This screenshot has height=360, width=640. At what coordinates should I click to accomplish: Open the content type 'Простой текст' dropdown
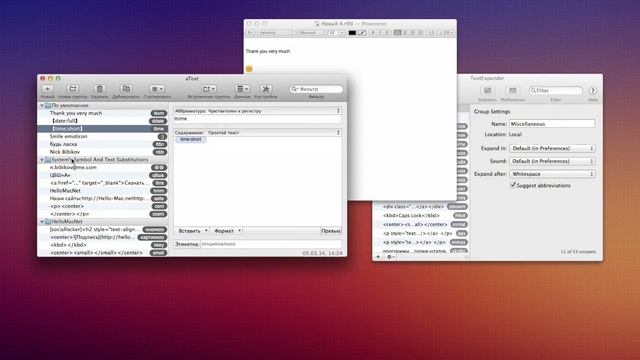point(258,133)
